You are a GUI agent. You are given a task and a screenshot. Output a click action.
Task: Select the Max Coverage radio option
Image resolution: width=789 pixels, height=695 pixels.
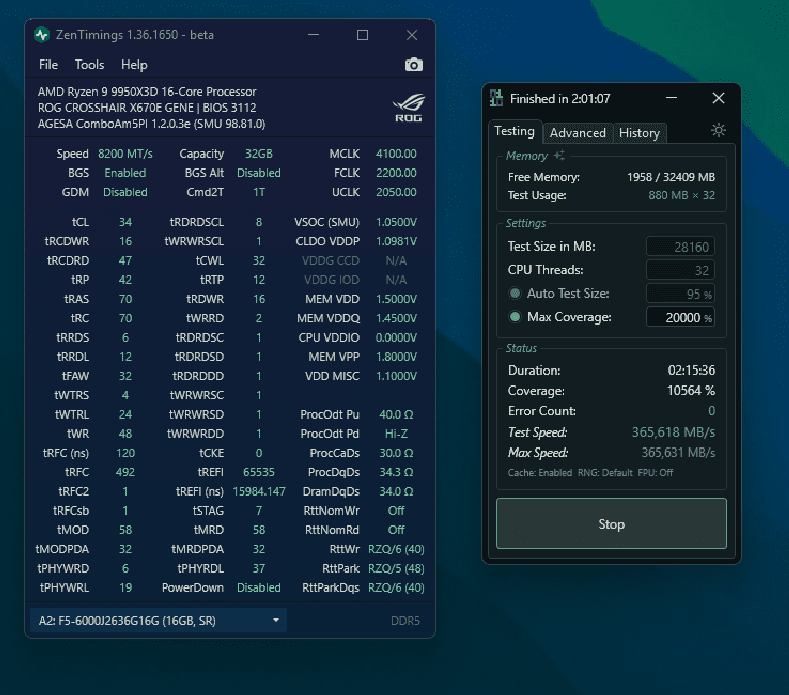coord(515,317)
